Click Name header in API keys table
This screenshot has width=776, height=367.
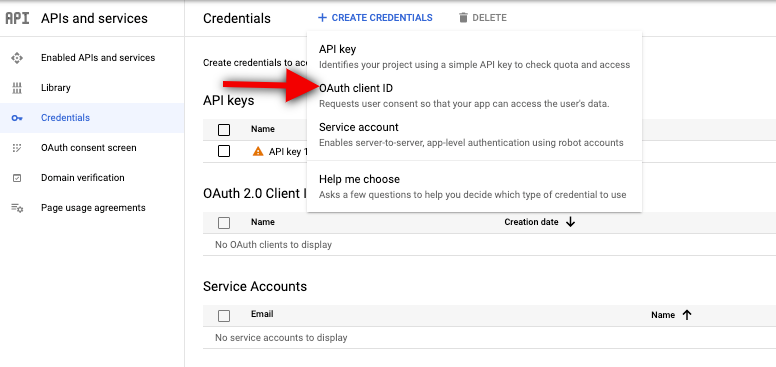click(263, 129)
